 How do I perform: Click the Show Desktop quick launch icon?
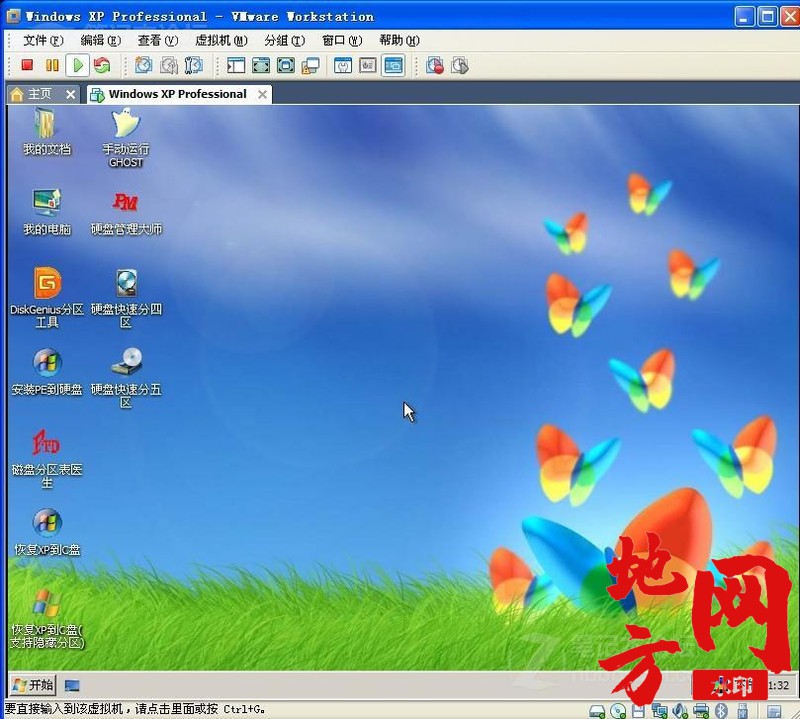tap(72, 685)
